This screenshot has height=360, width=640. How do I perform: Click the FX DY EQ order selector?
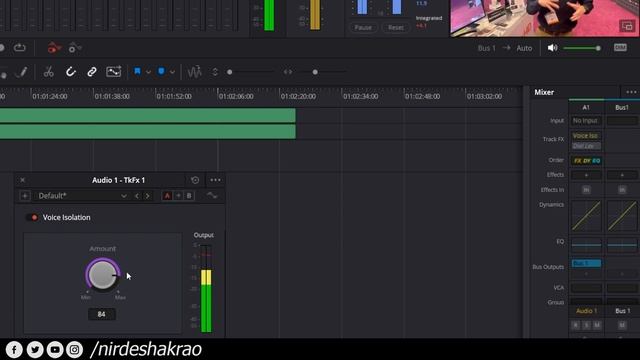(x=587, y=161)
